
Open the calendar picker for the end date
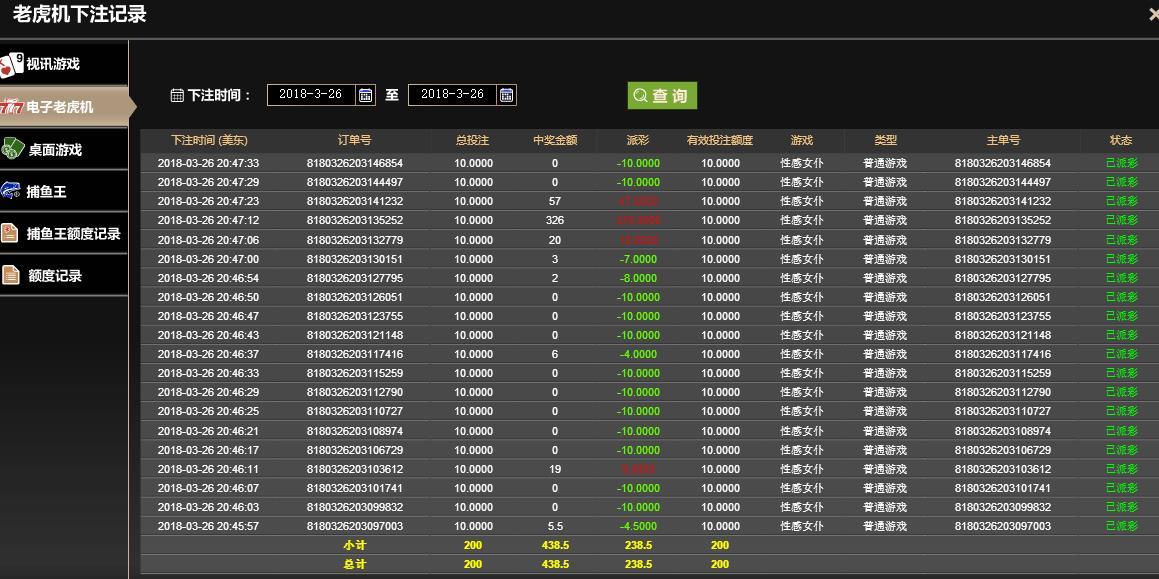coord(506,95)
